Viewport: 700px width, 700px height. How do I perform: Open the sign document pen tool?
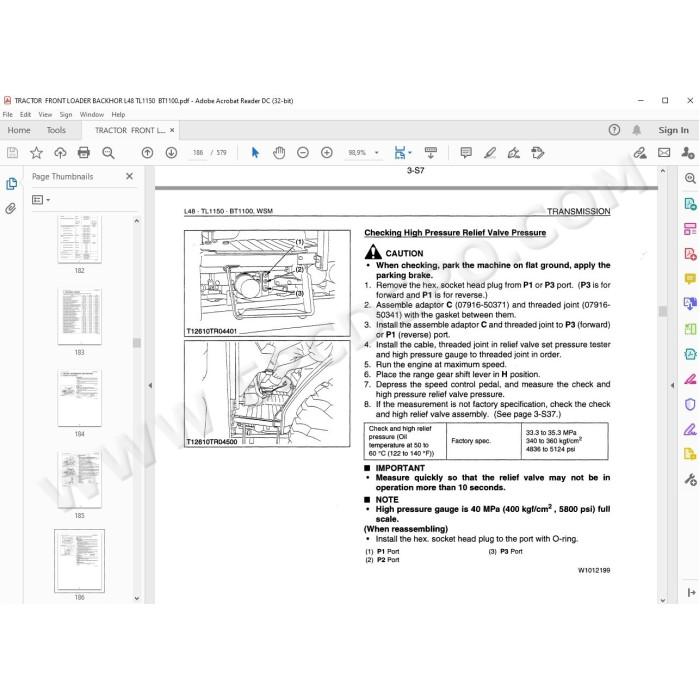click(513, 153)
